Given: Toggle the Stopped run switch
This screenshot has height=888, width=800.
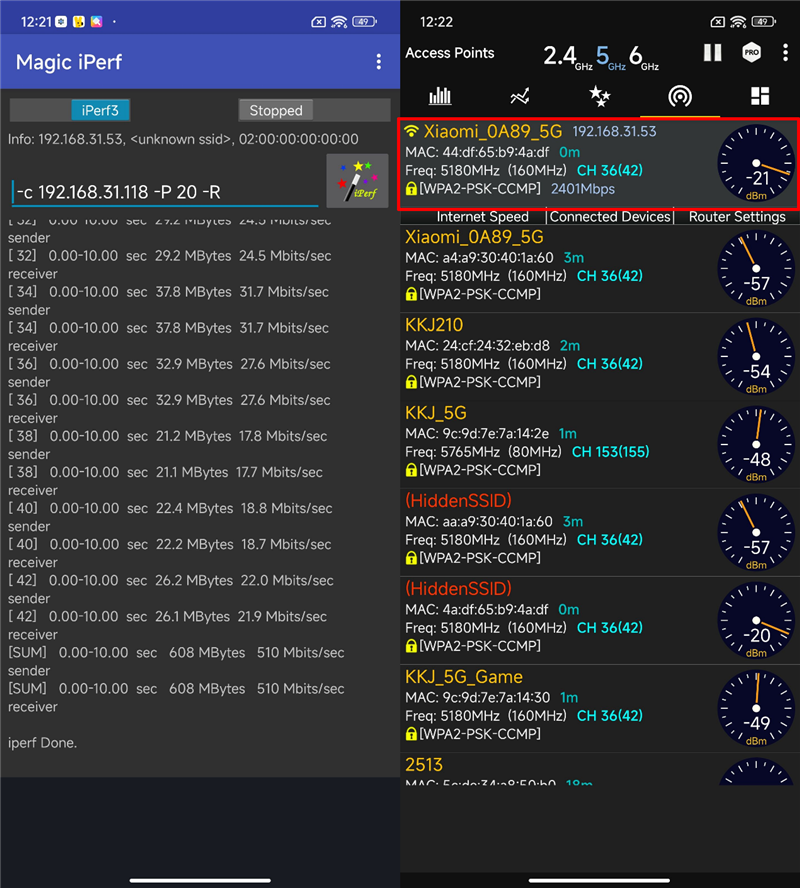Looking at the screenshot, I should click(x=314, y=110).
